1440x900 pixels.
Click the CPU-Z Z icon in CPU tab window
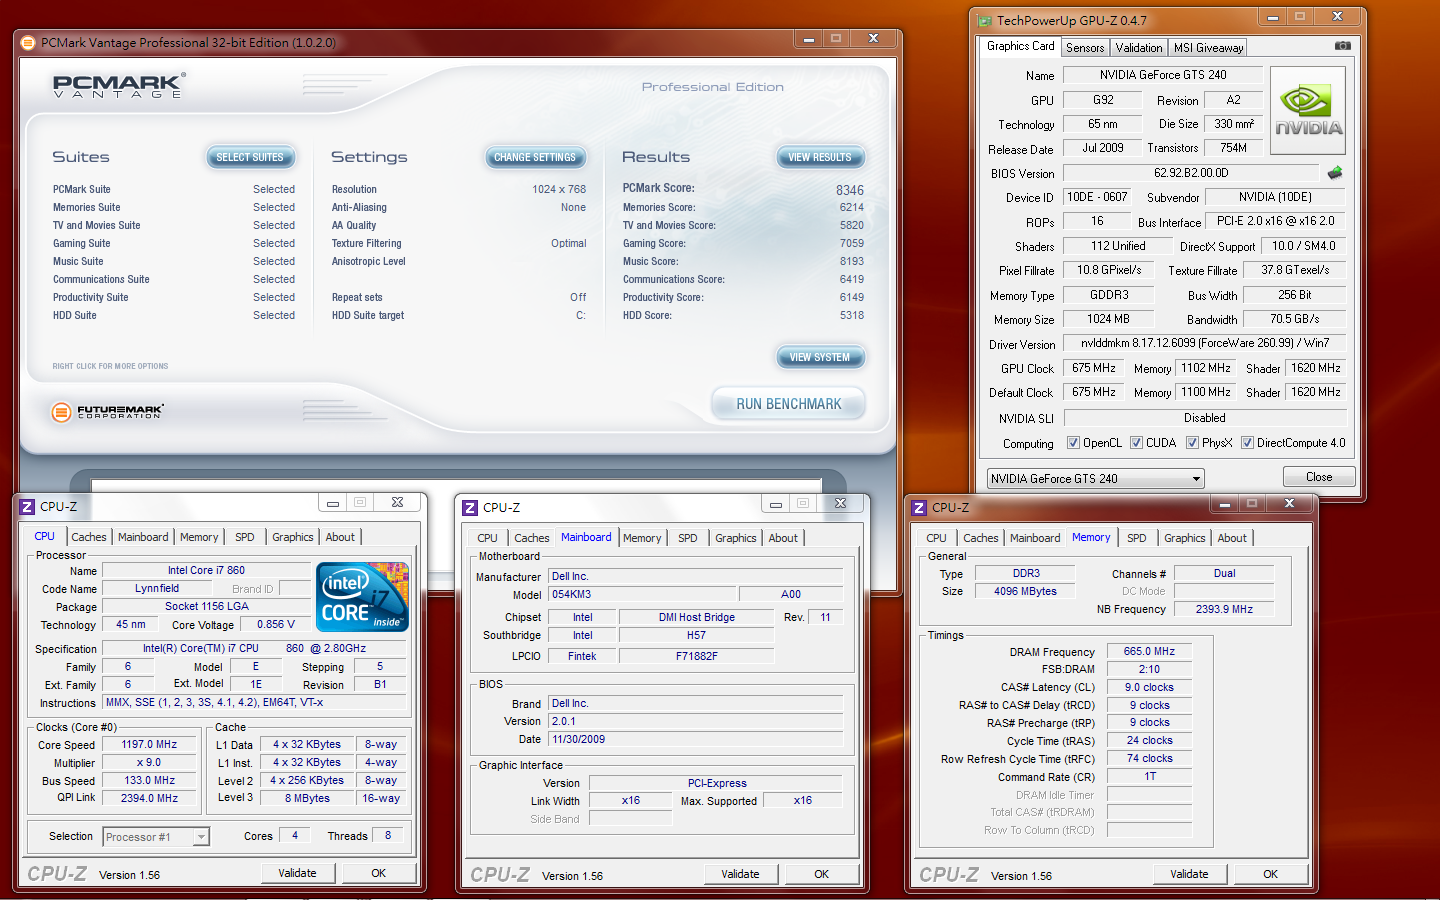click(28, 506)
